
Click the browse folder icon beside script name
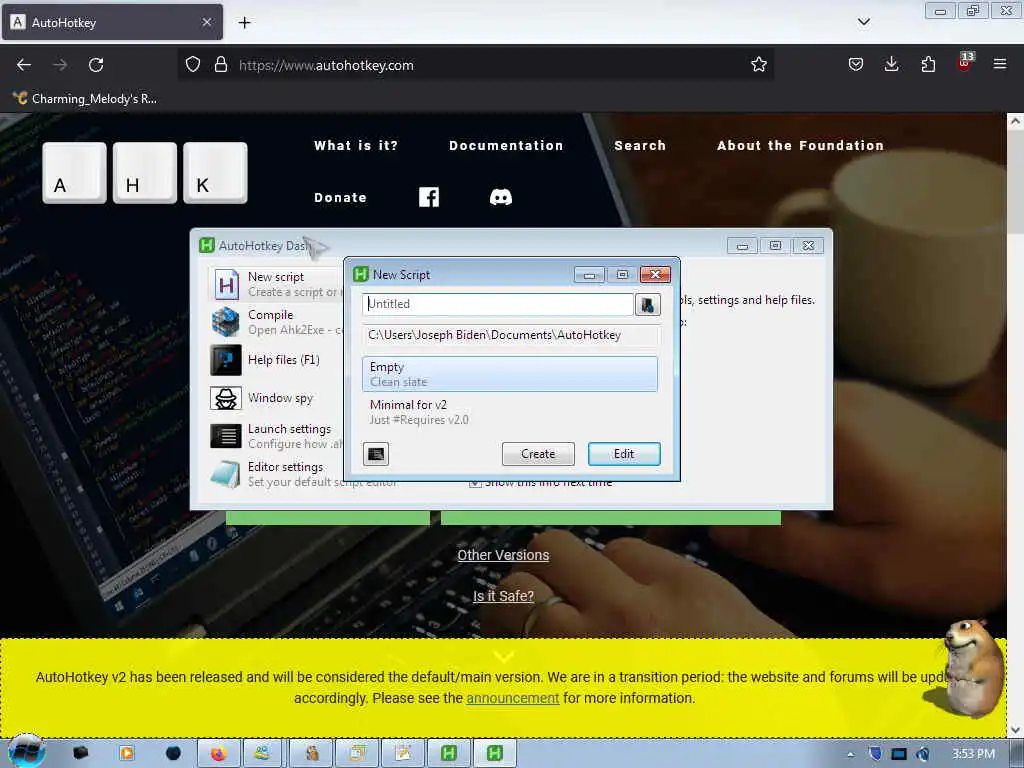648,304
